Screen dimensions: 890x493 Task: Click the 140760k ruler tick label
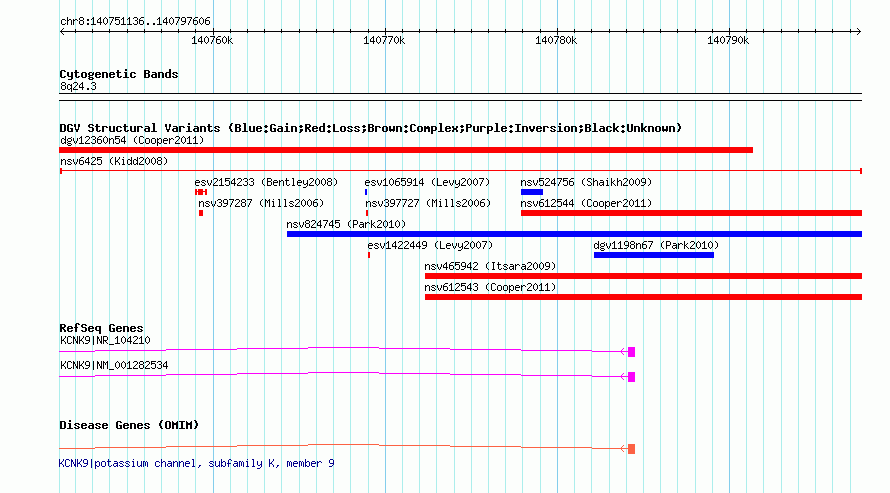[x=212, y=40]
